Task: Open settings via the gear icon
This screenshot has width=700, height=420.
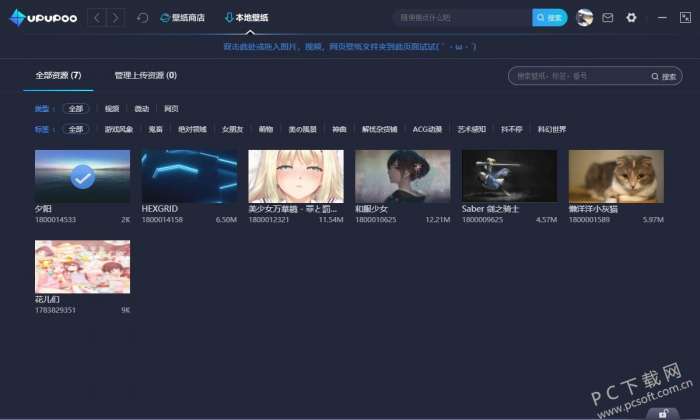Action: tap(631, 18)
